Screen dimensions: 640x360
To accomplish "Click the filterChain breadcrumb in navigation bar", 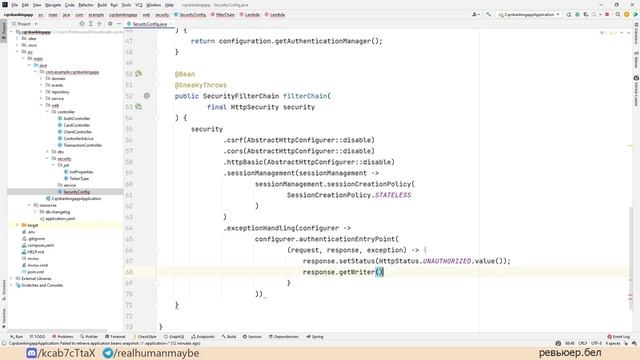I will (x=223, y=15).
